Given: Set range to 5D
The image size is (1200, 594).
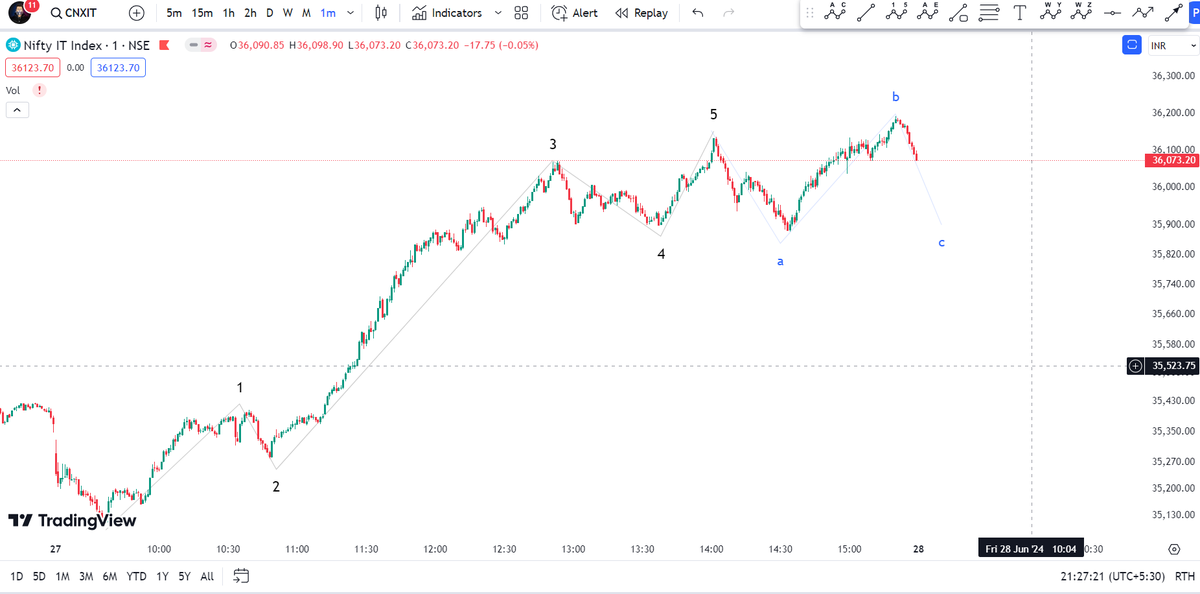Looking at the screenshot, I should [x=39, y=576].
